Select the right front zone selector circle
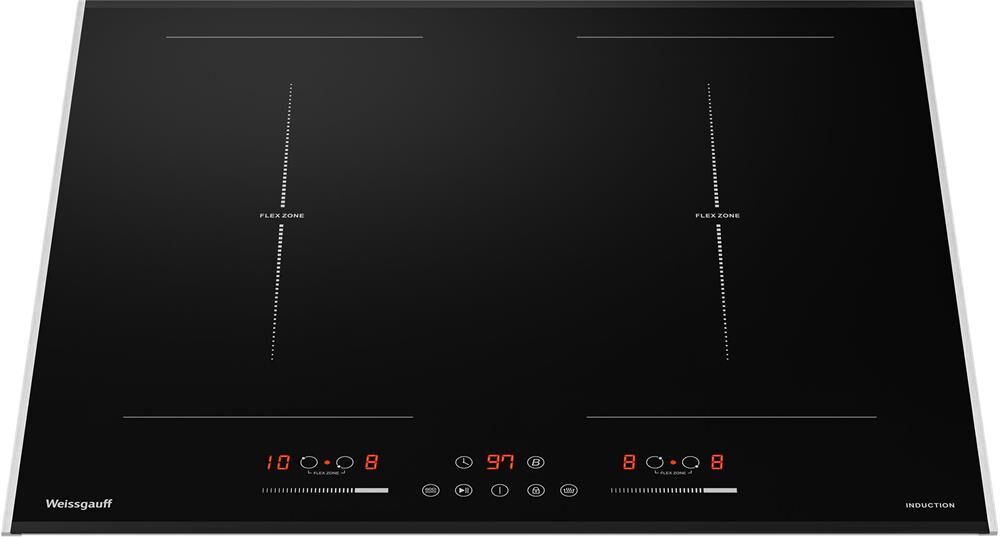Image resolution: width=1000 pixels, height=537 pixels. click(691, 462)
